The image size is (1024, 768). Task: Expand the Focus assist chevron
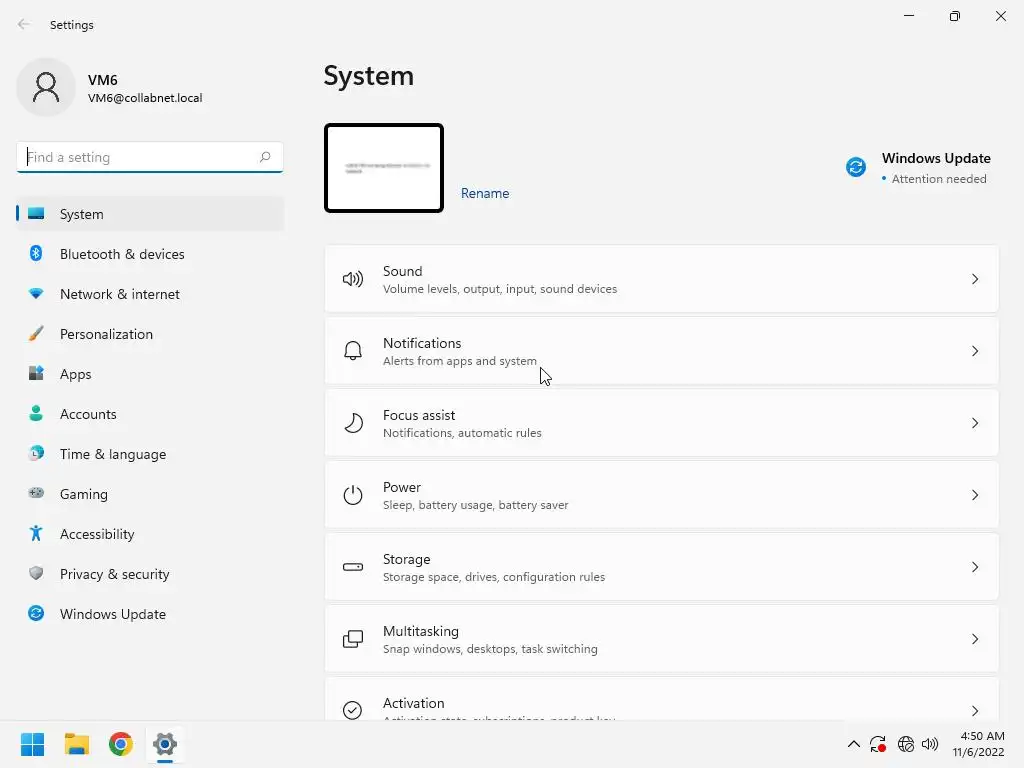pyautogui.click(x=974, y=423)
